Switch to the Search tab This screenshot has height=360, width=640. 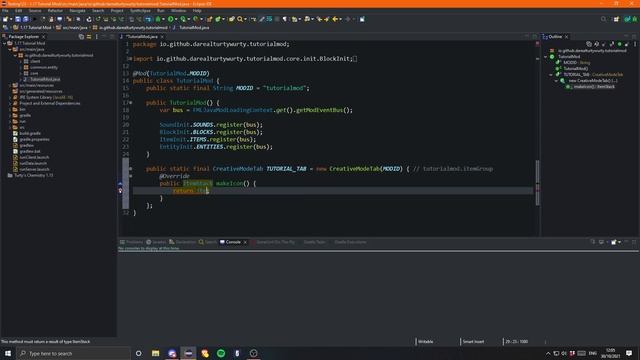pos(208,242)
